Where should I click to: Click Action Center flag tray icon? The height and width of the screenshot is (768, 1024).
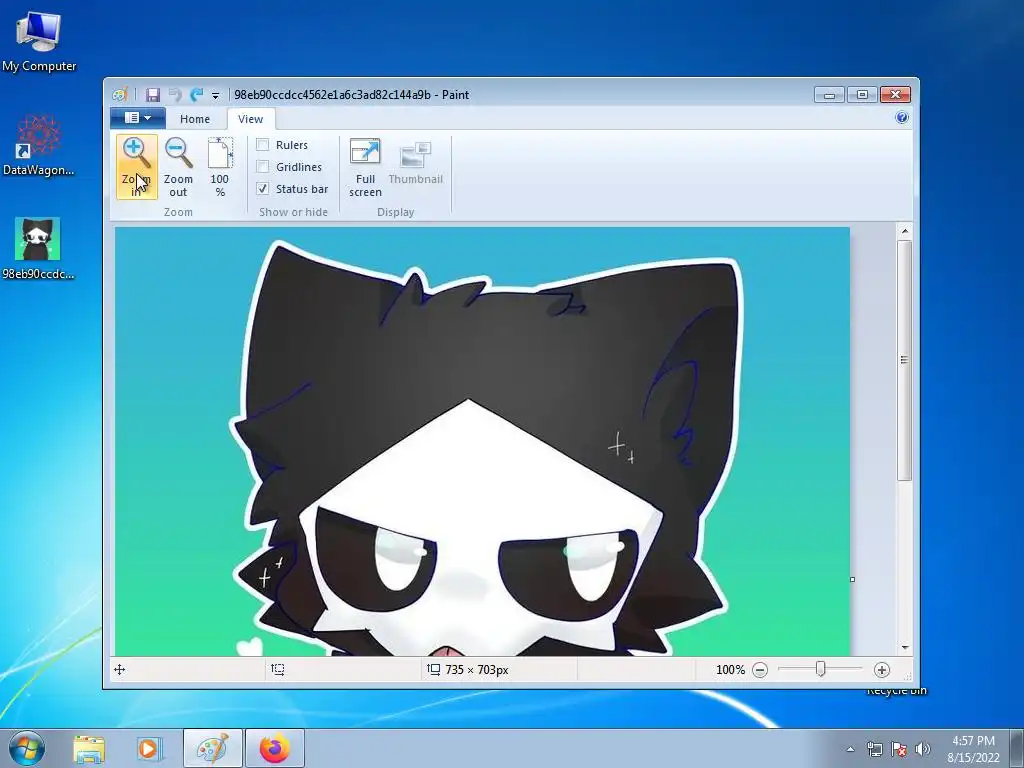[x=899, y=749]
